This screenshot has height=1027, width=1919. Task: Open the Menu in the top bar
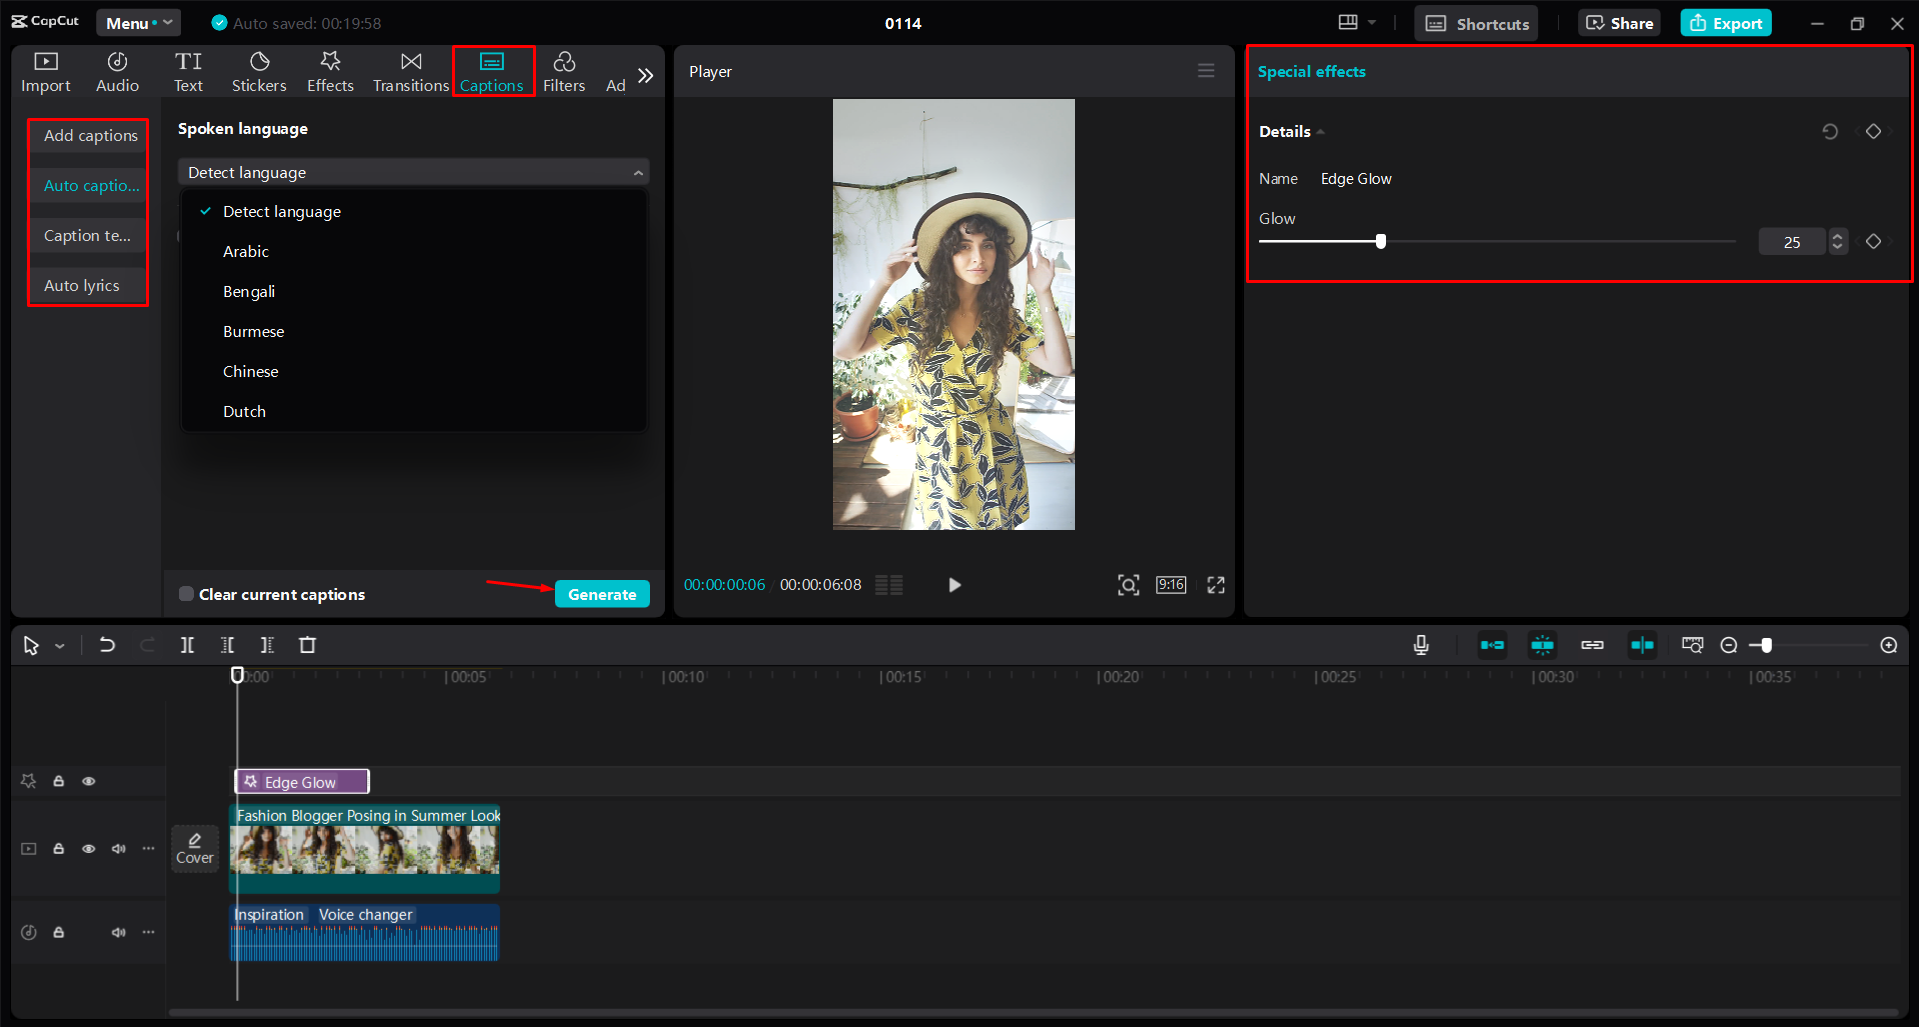(137, 22)
